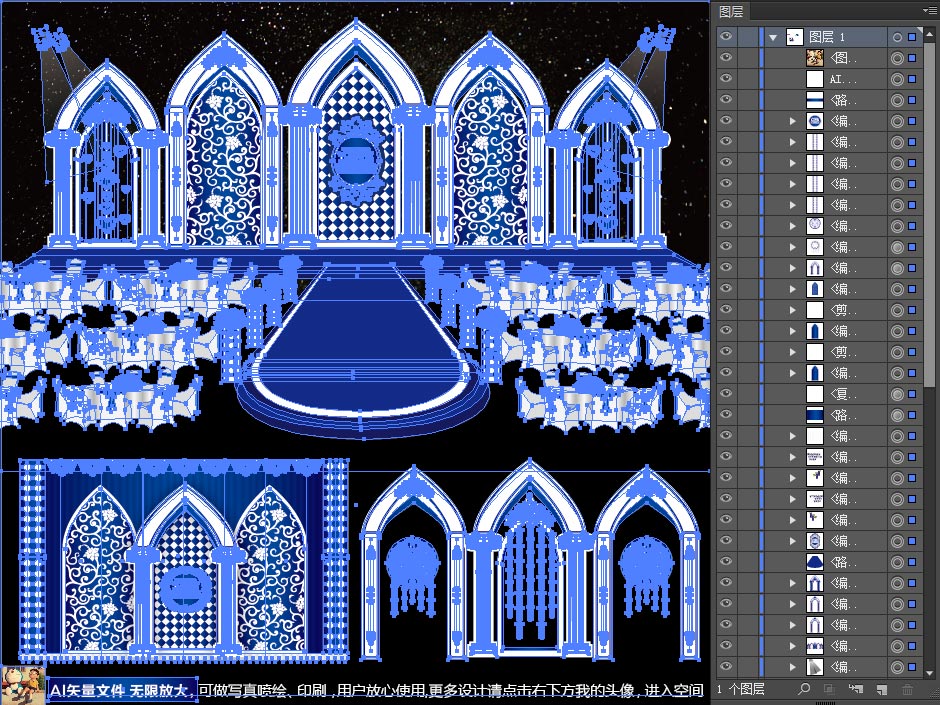940x705 pixels.
Task: Select the 图层 1 layer name
Action: click(x=827, y=37)
